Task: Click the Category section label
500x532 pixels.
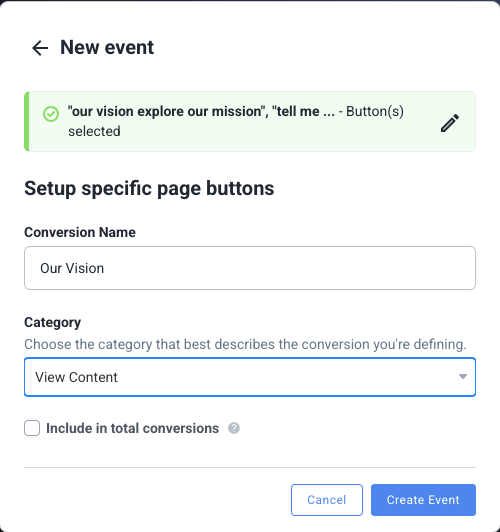Action: [52, 322]
